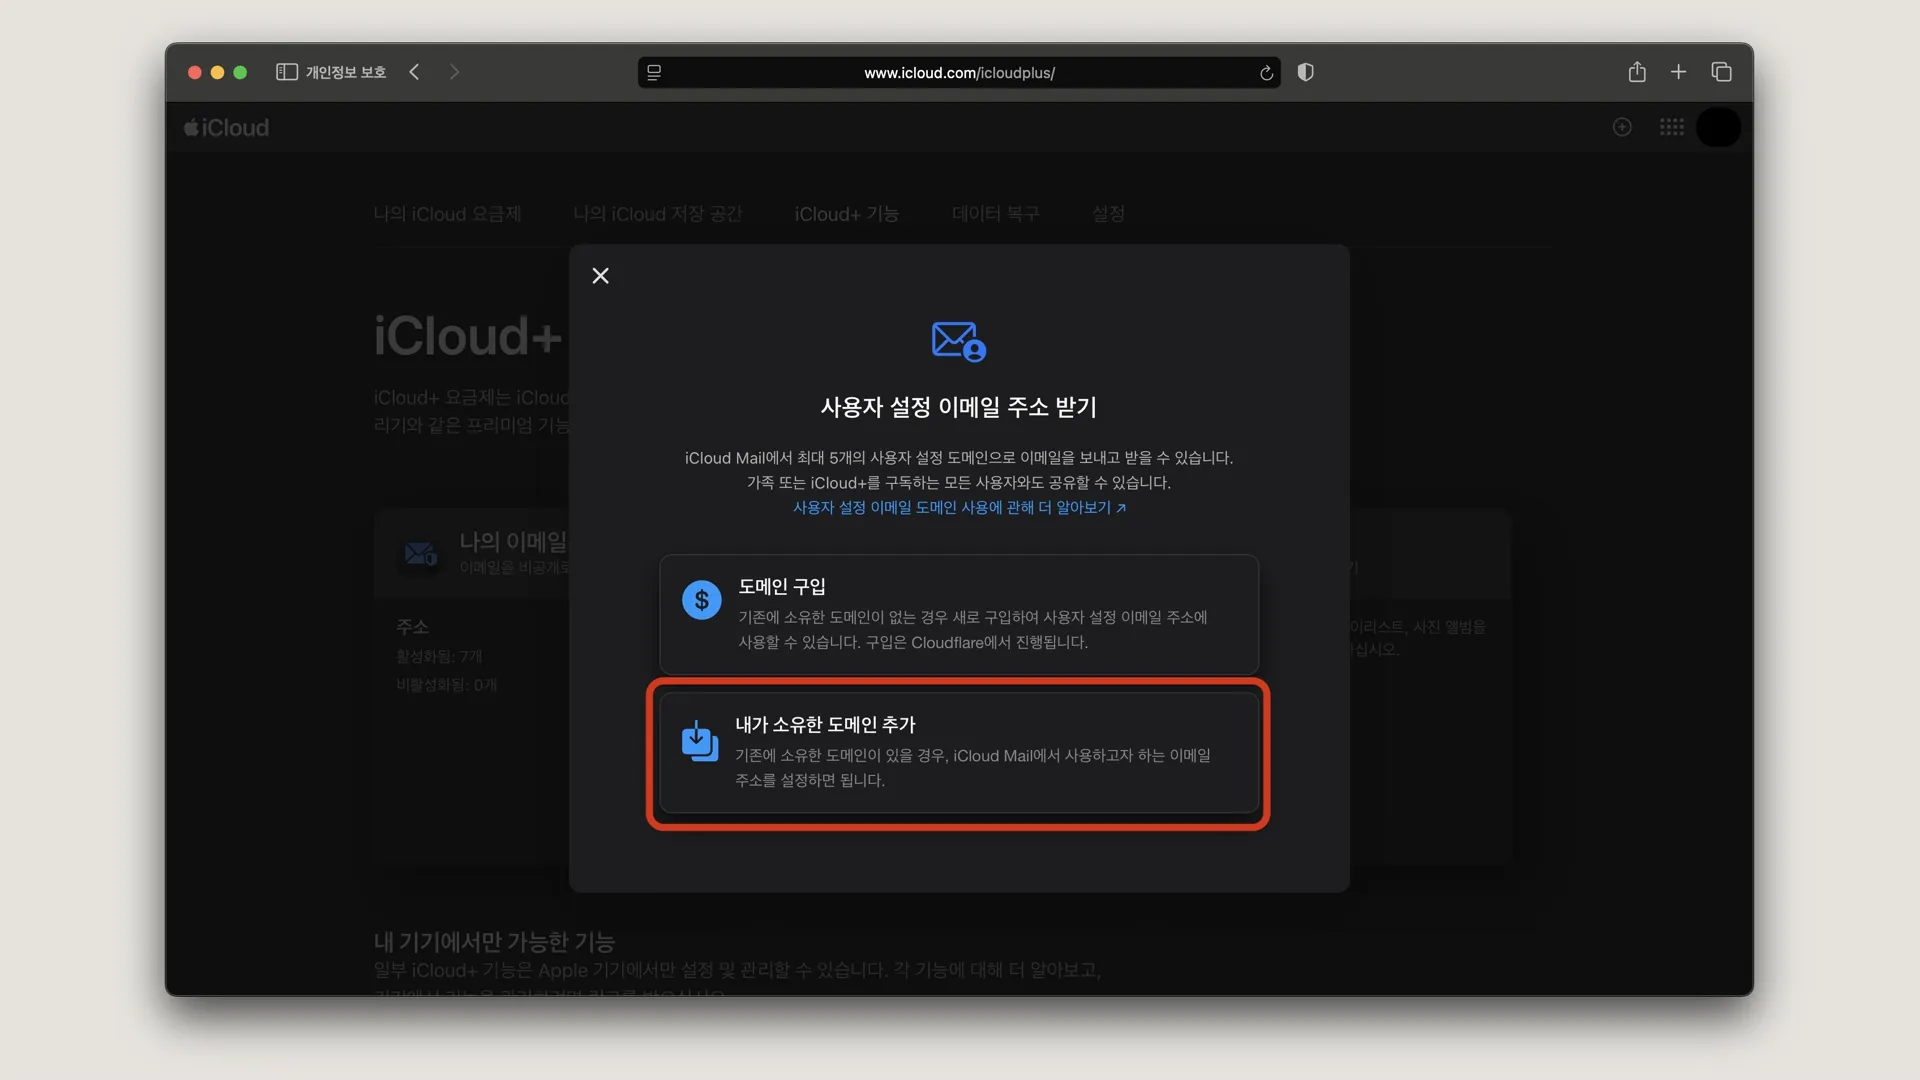
Task: Go back with the Safari back arrow
Action: 414,72
